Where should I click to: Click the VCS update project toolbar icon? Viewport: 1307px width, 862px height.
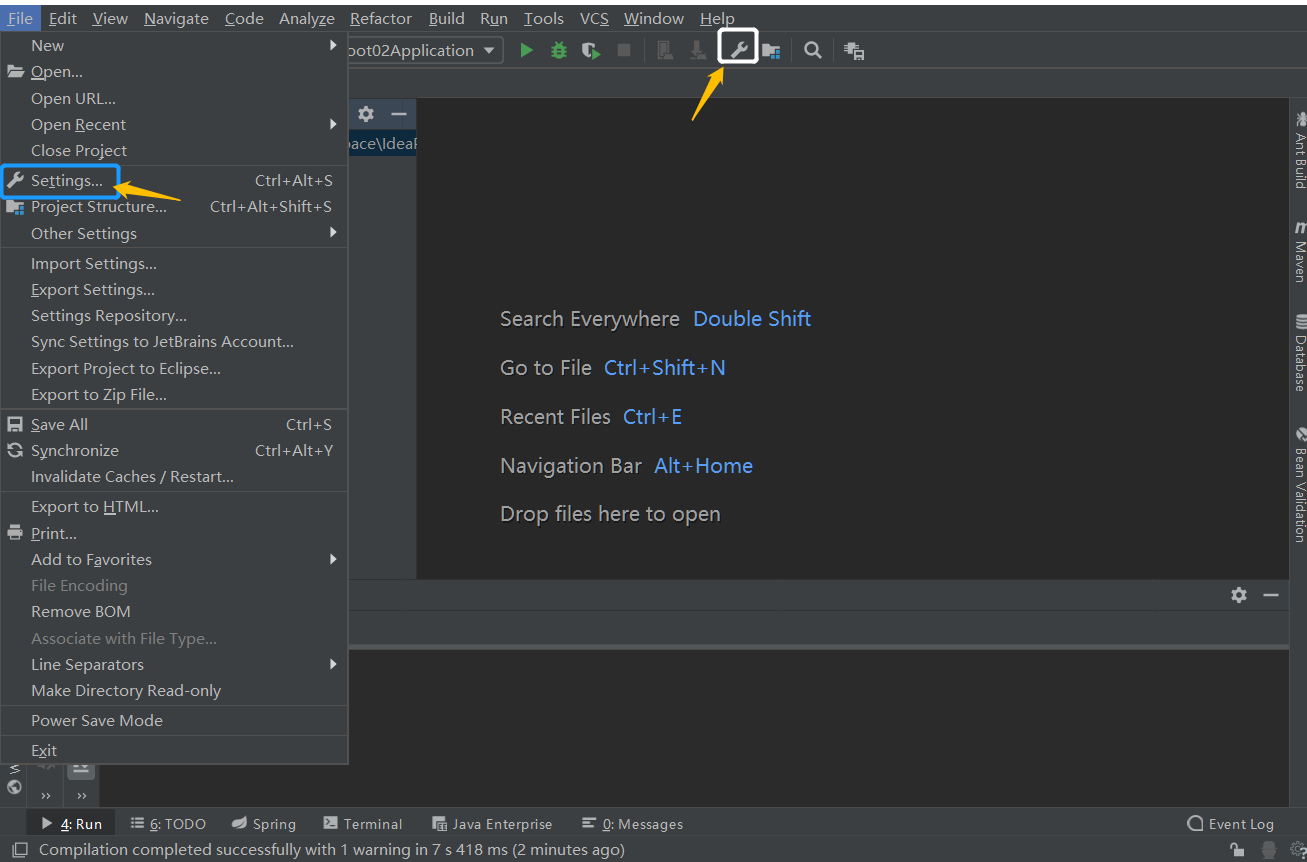pos(664,50)
